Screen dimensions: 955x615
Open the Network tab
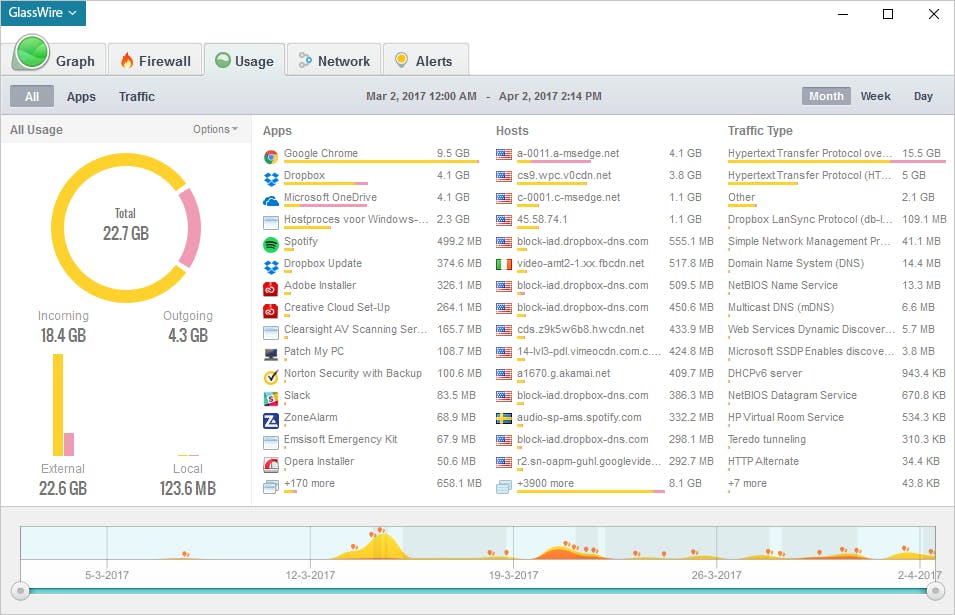[x=334, y=61]
